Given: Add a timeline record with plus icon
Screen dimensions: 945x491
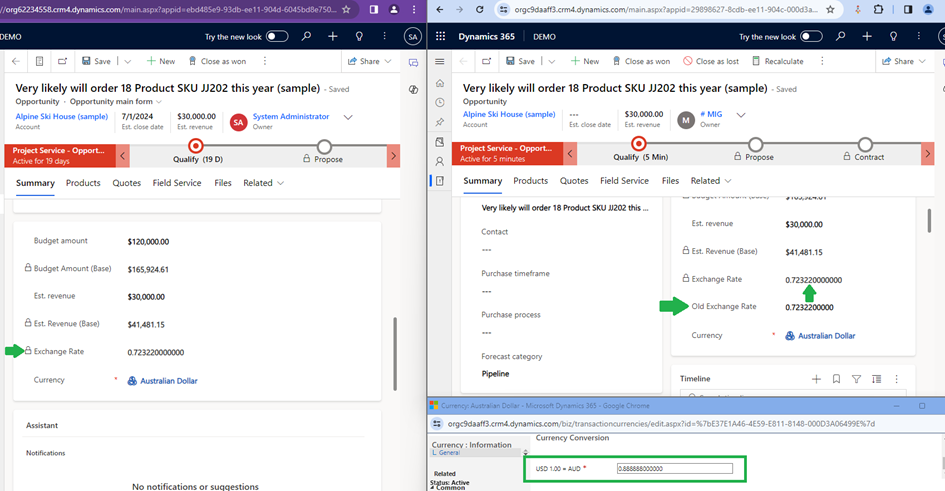Looking at the screenshot, I should (816, 379).
